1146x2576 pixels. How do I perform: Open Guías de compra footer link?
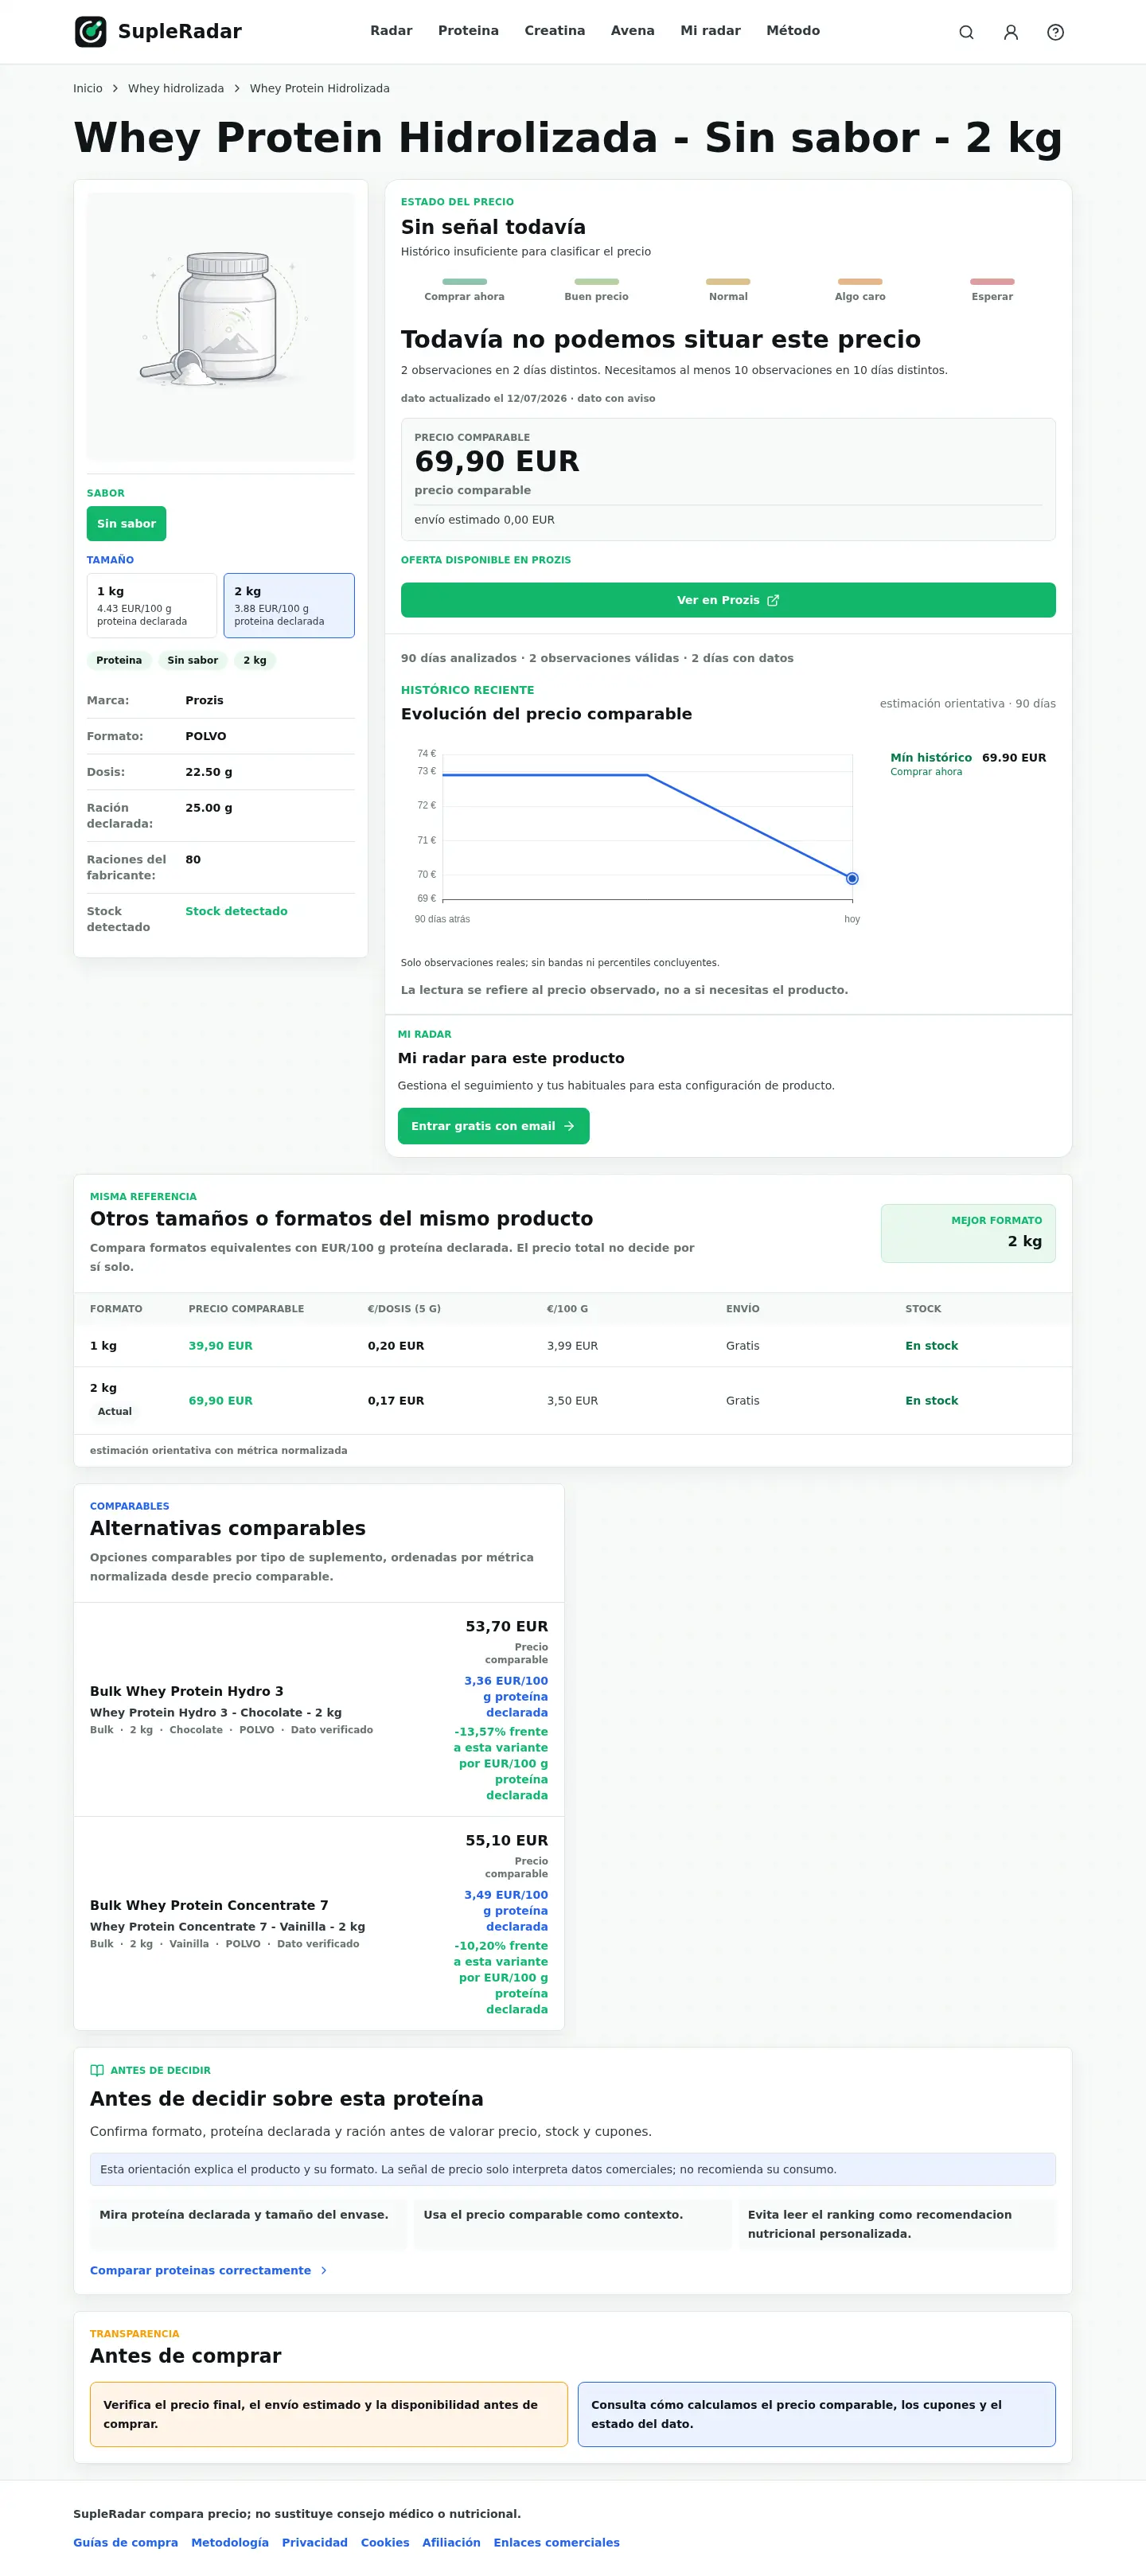click(126, 2543)
